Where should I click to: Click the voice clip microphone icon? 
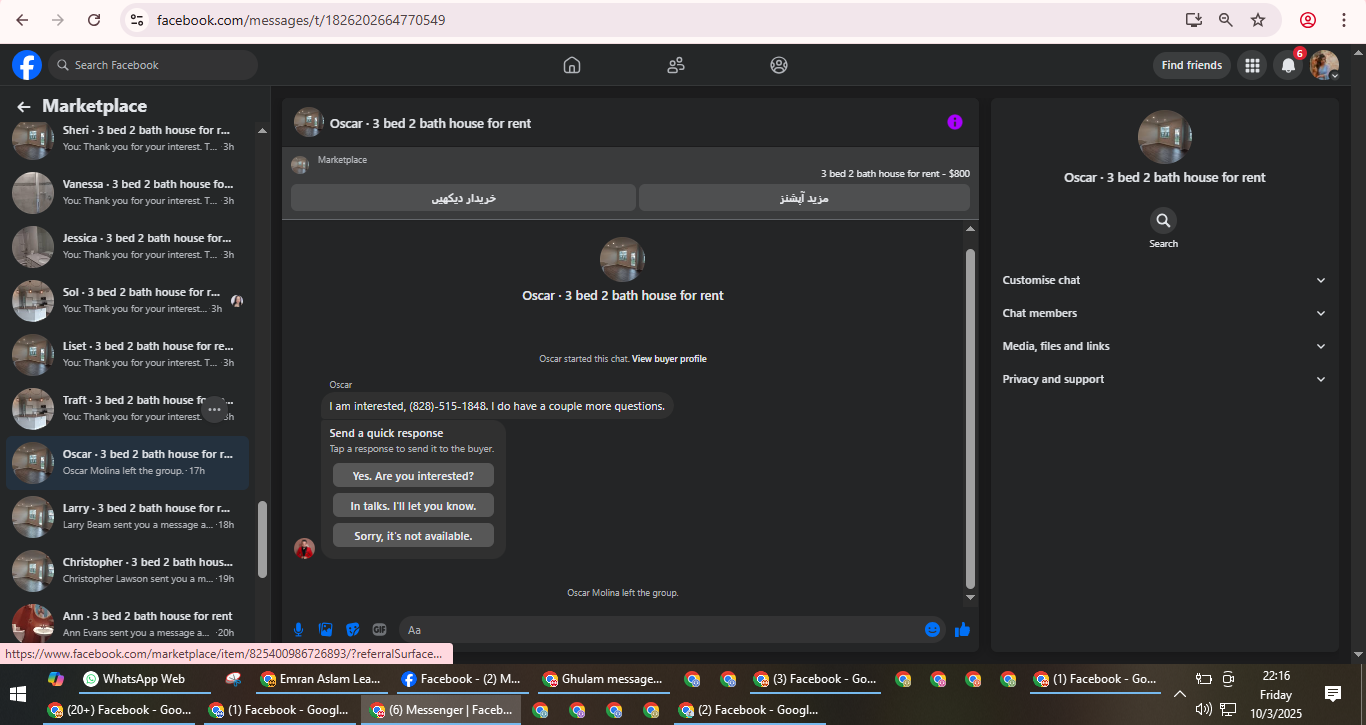coord(298,629)
